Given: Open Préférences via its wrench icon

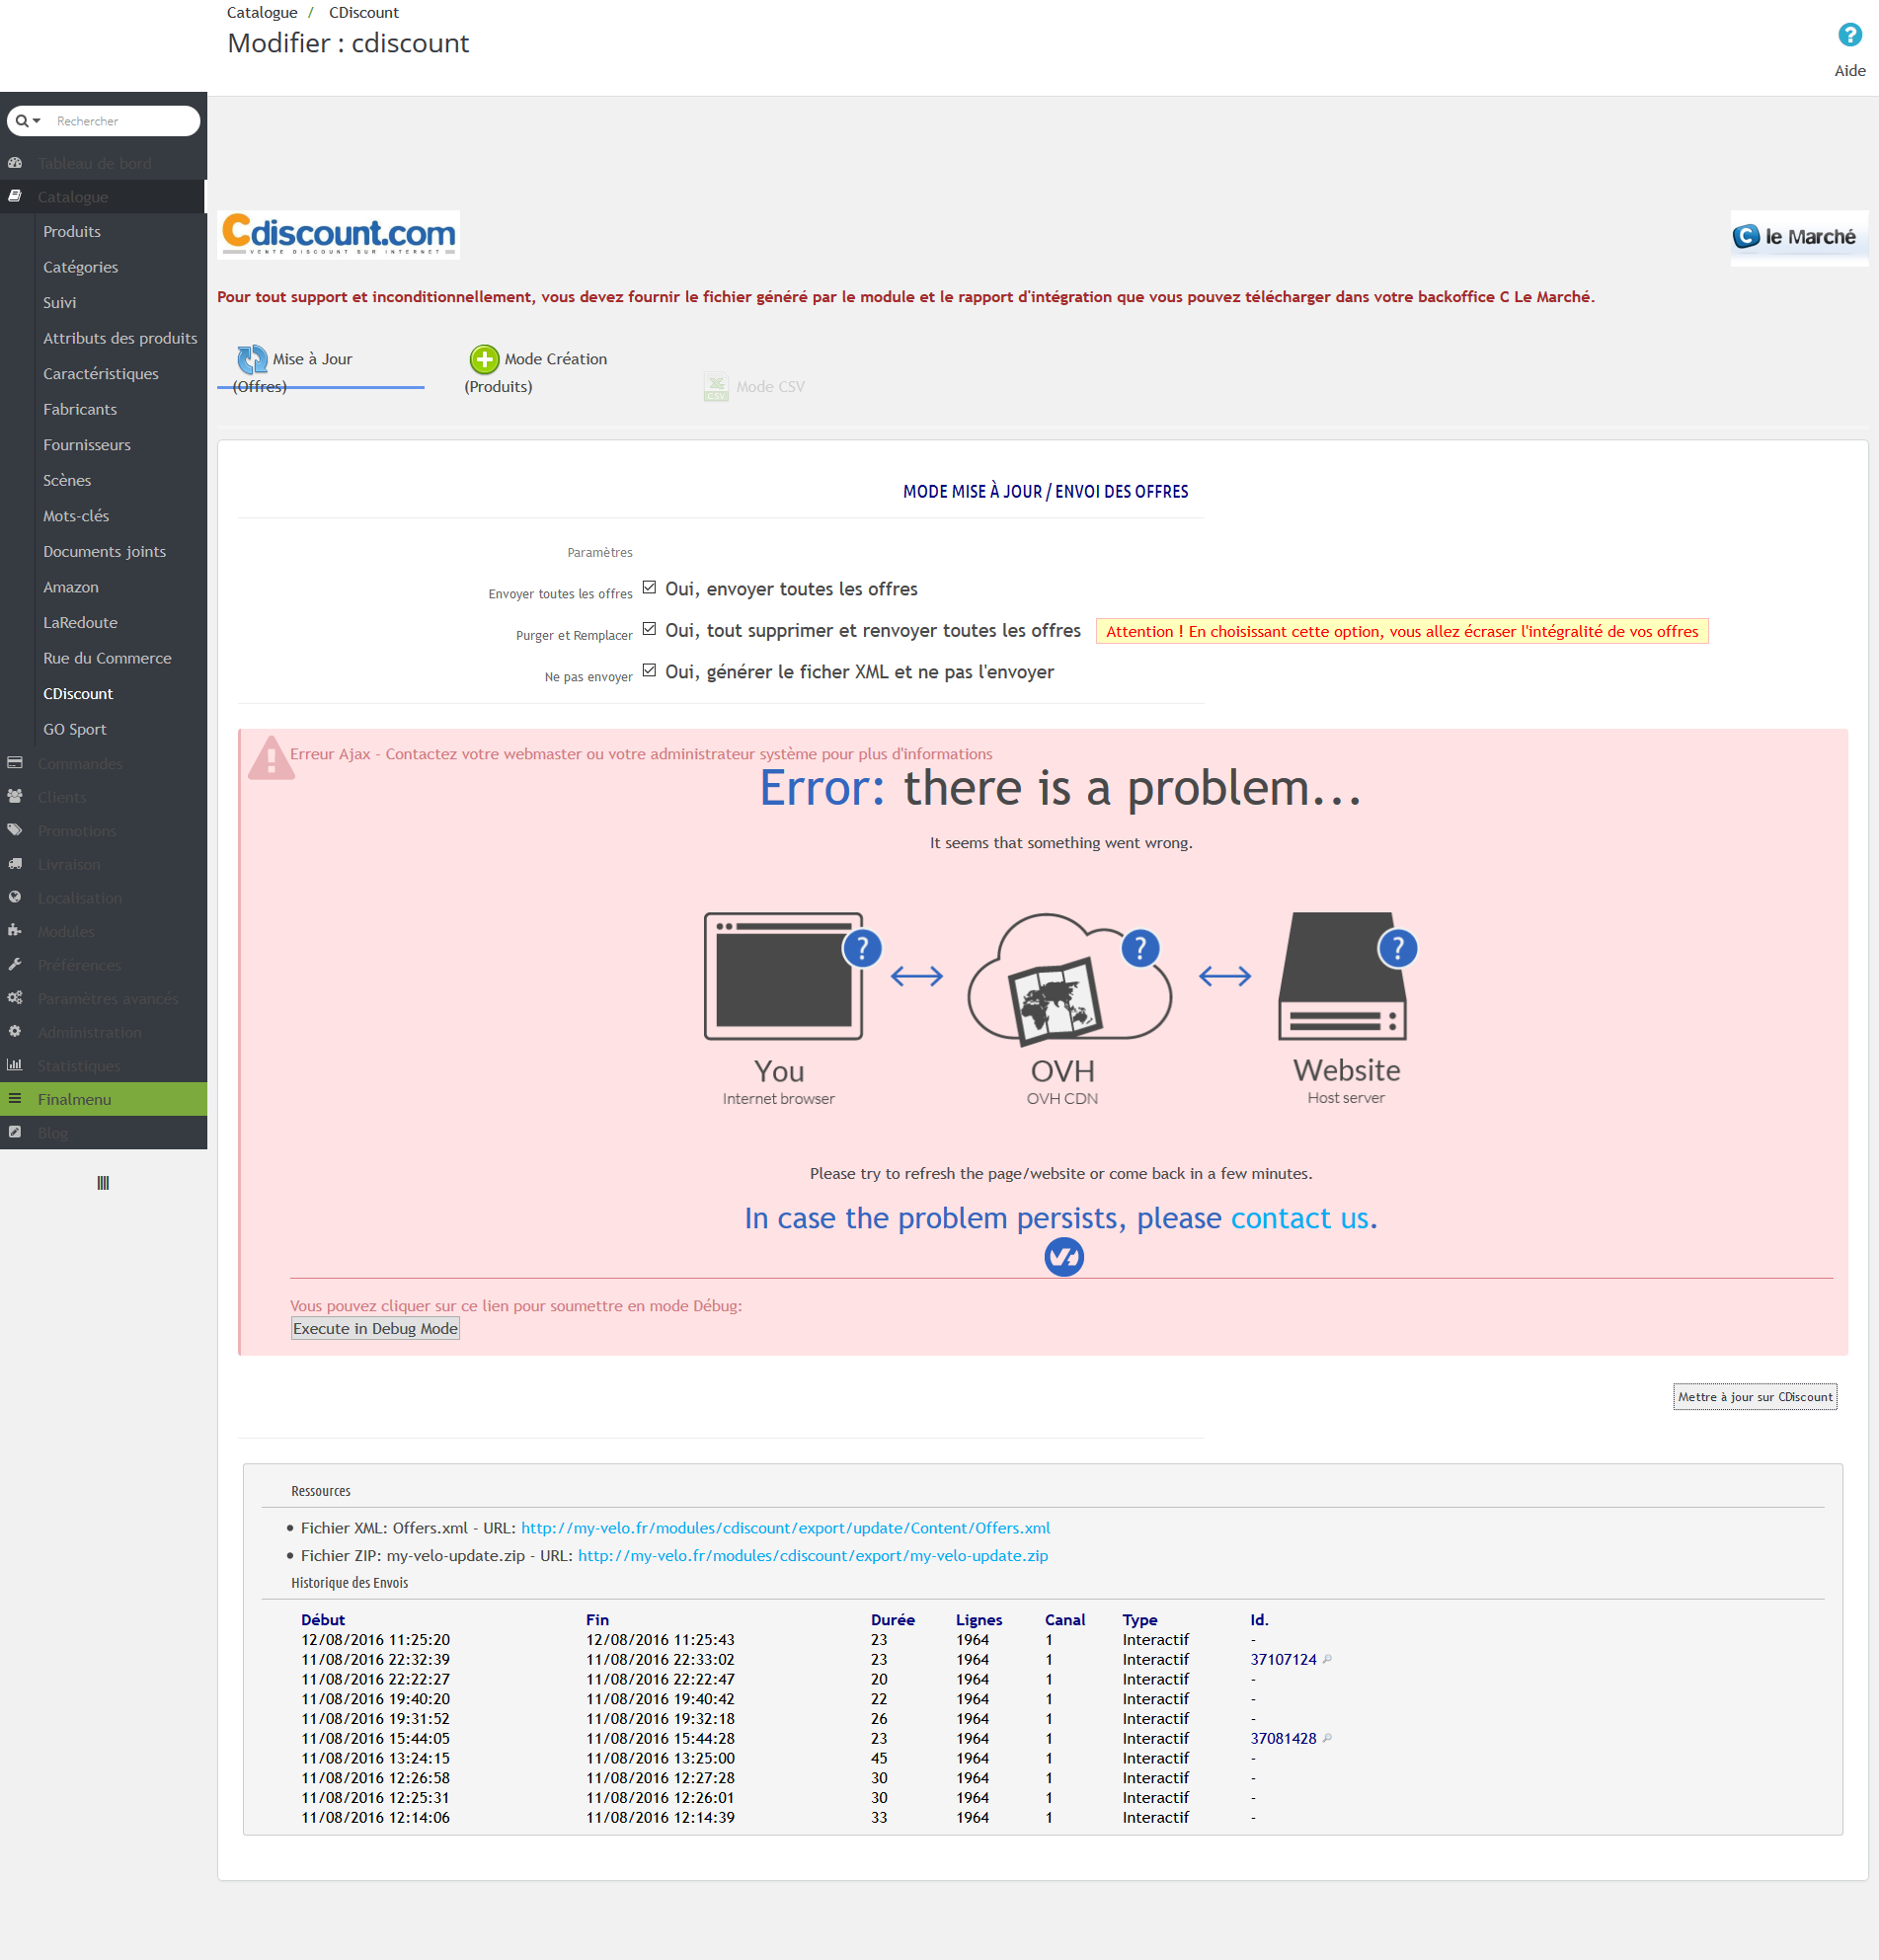Looking at the screenshot, I should coord(15,965).
